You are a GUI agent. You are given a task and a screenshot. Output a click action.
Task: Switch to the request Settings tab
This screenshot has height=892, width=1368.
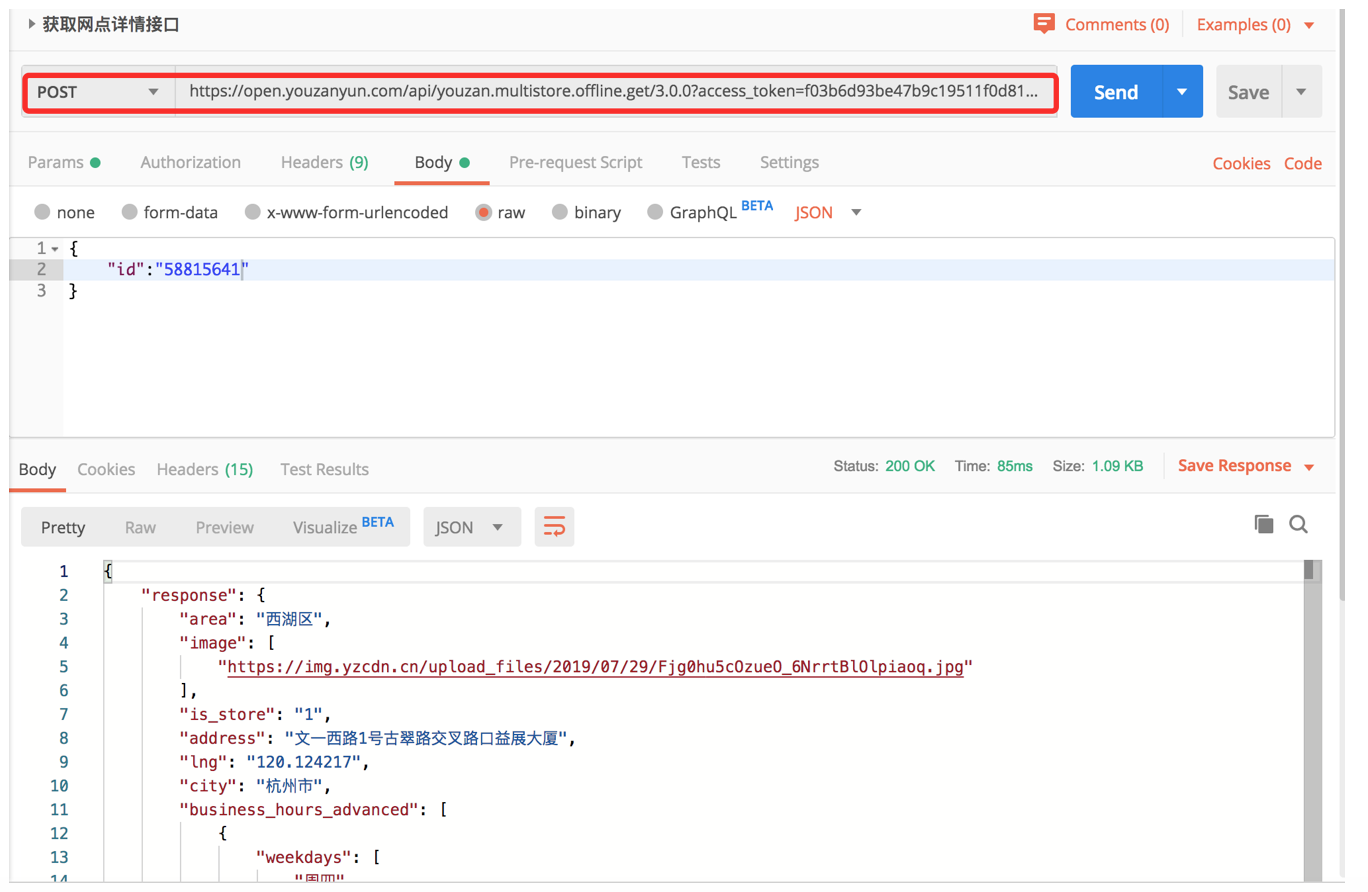pyautogui.click(x=789, y=162)
